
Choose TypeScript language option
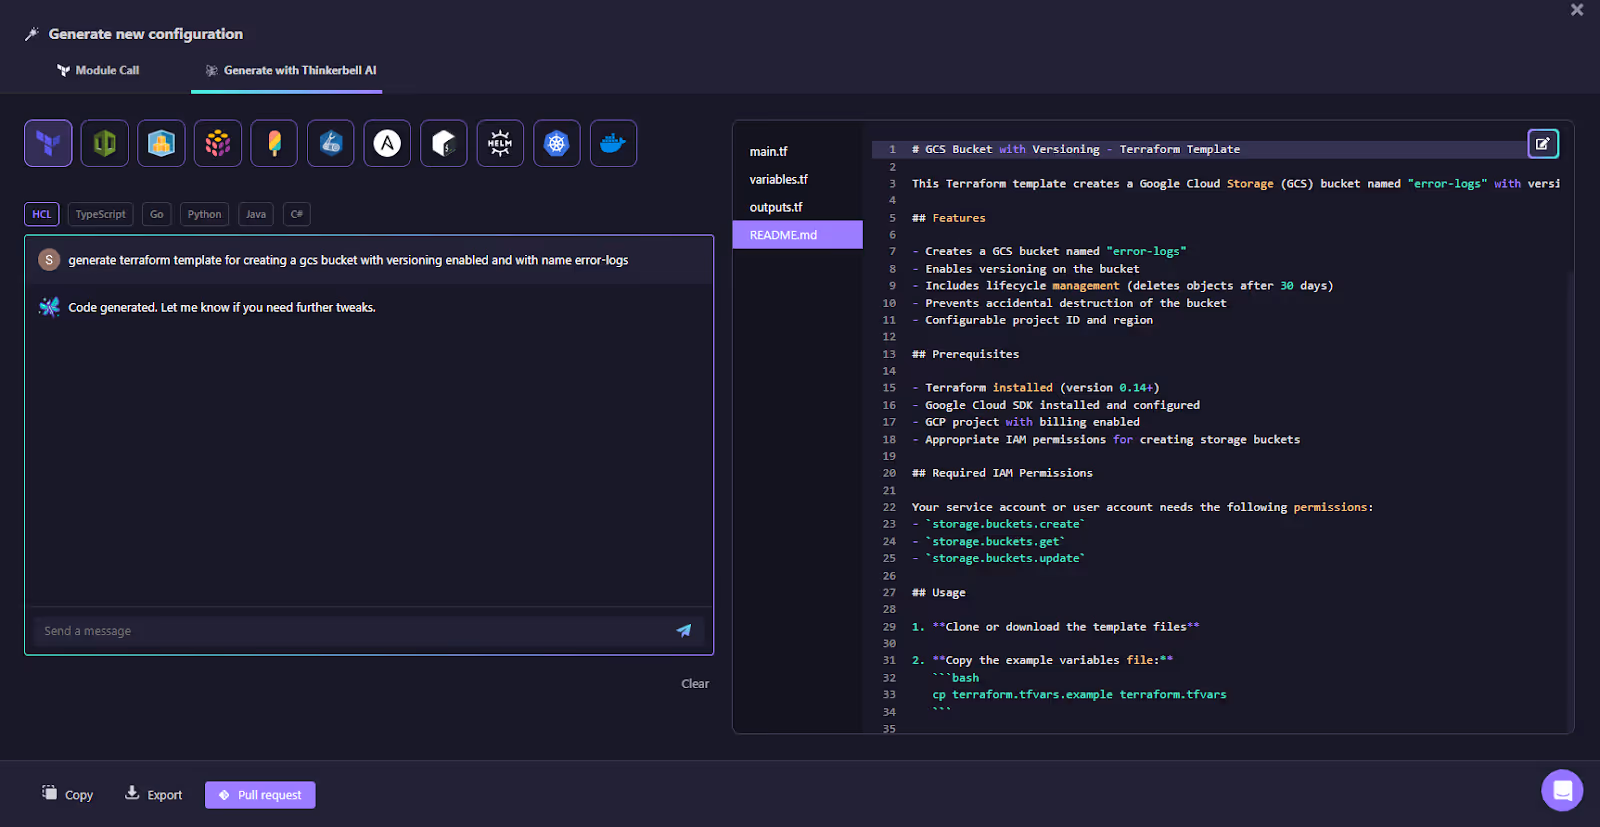point(101,214)
